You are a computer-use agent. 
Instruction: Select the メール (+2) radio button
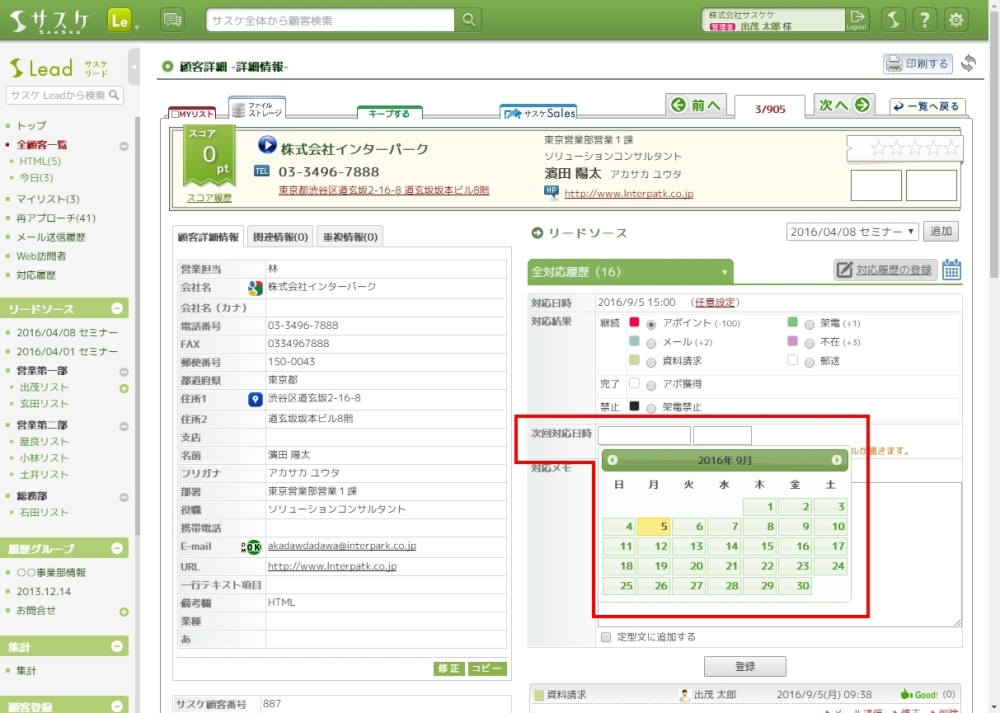[x=652, y=342]
